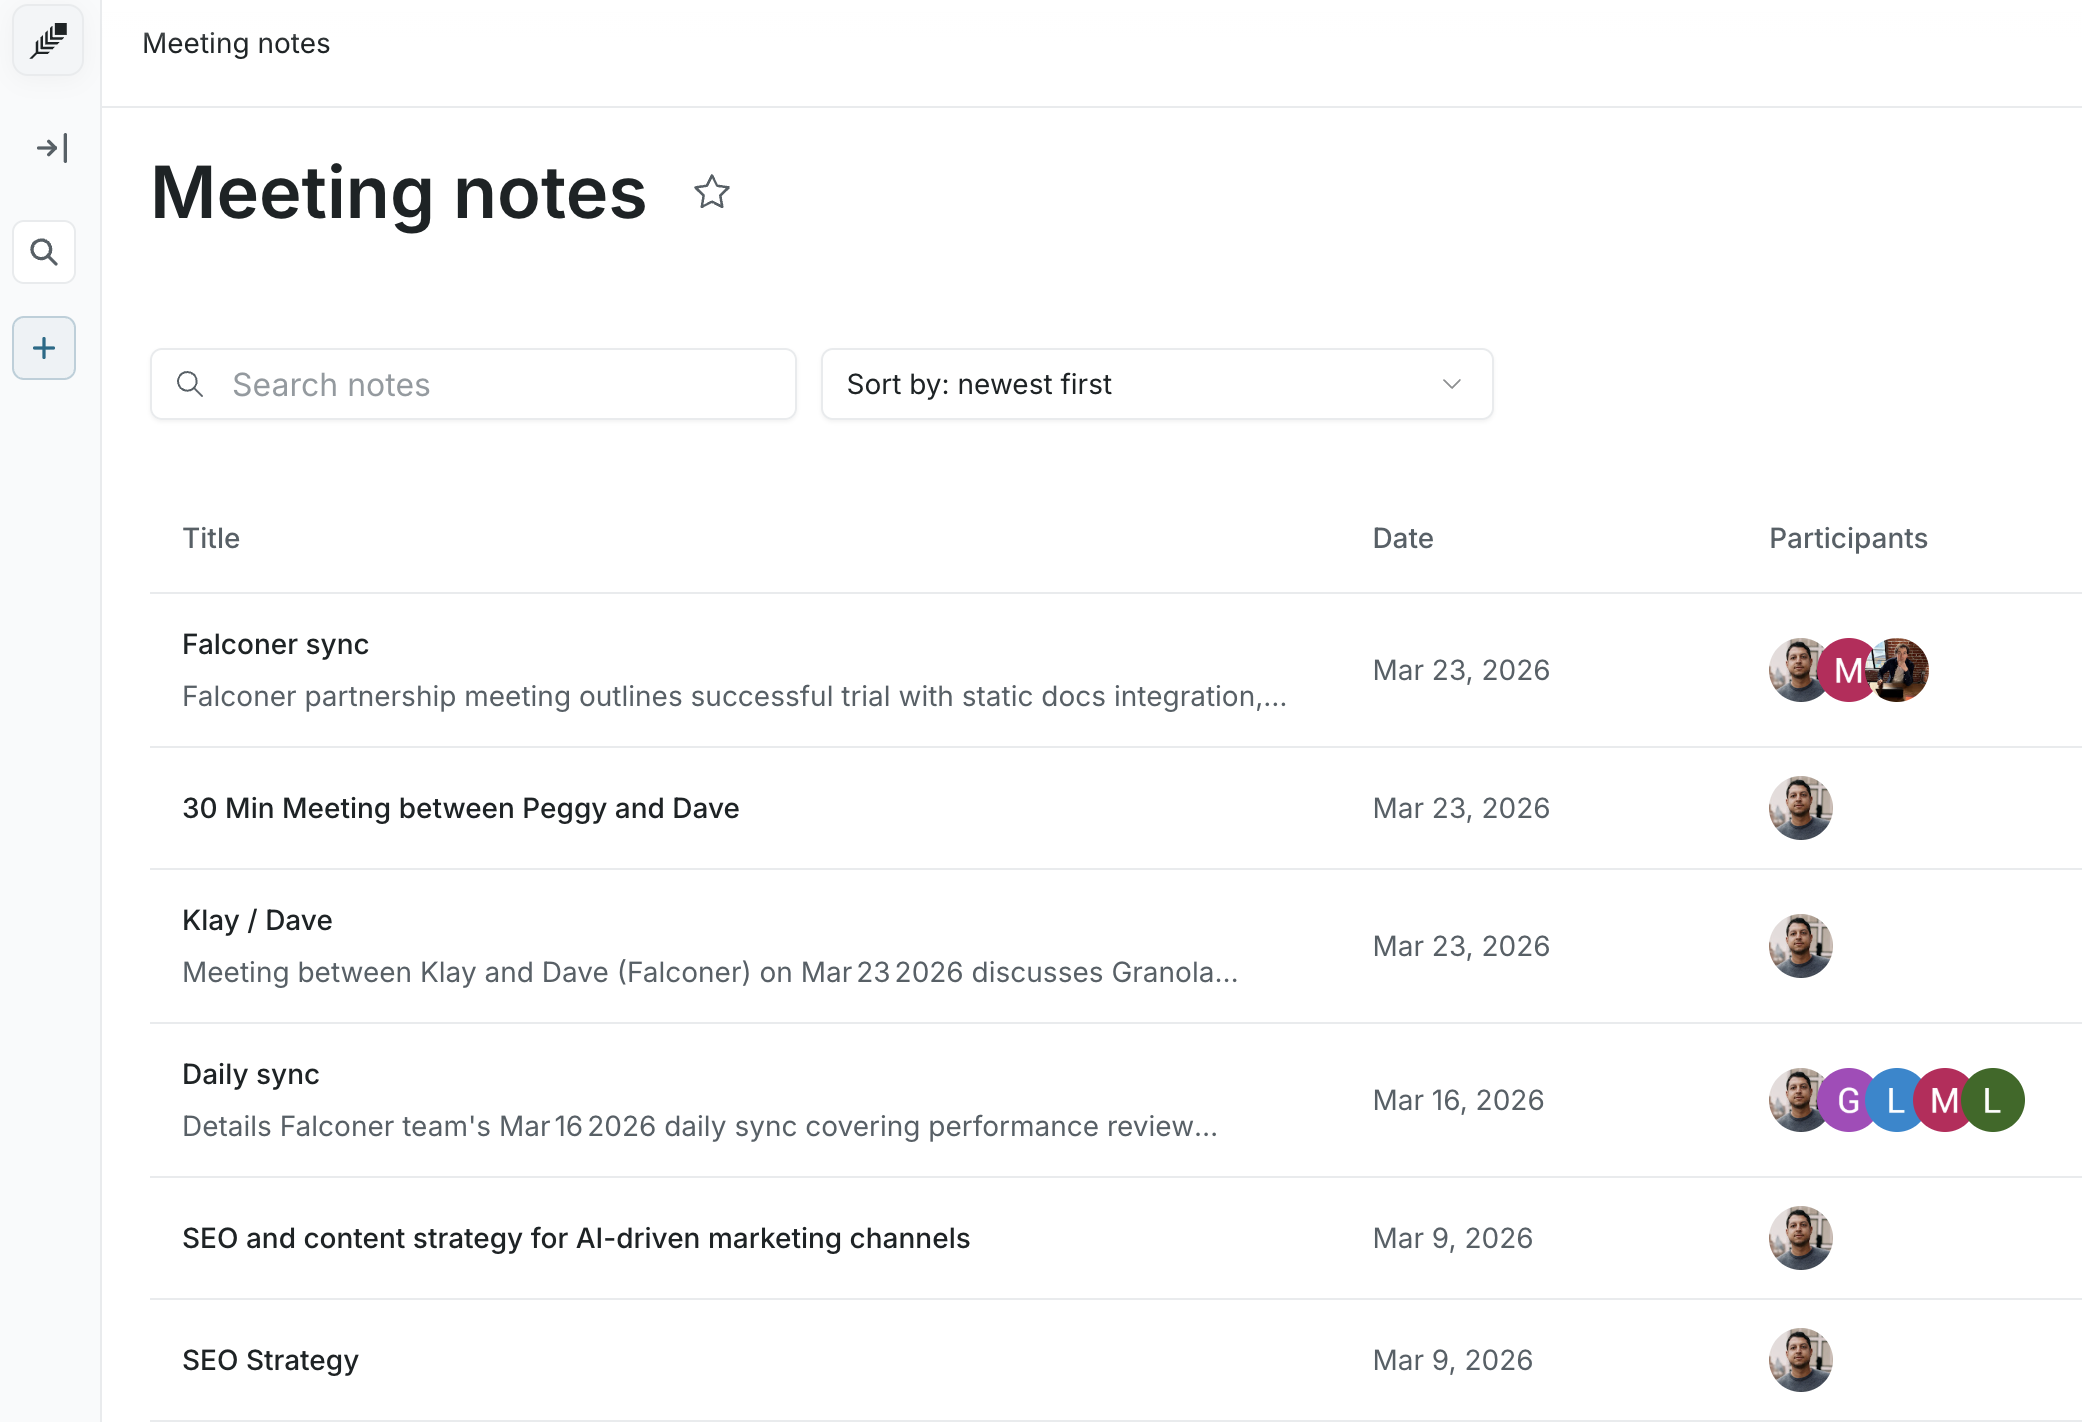Click the blue L avatar on Daily sync
Viewport: 2082px width, 1422px height.
[1896, 1101]
